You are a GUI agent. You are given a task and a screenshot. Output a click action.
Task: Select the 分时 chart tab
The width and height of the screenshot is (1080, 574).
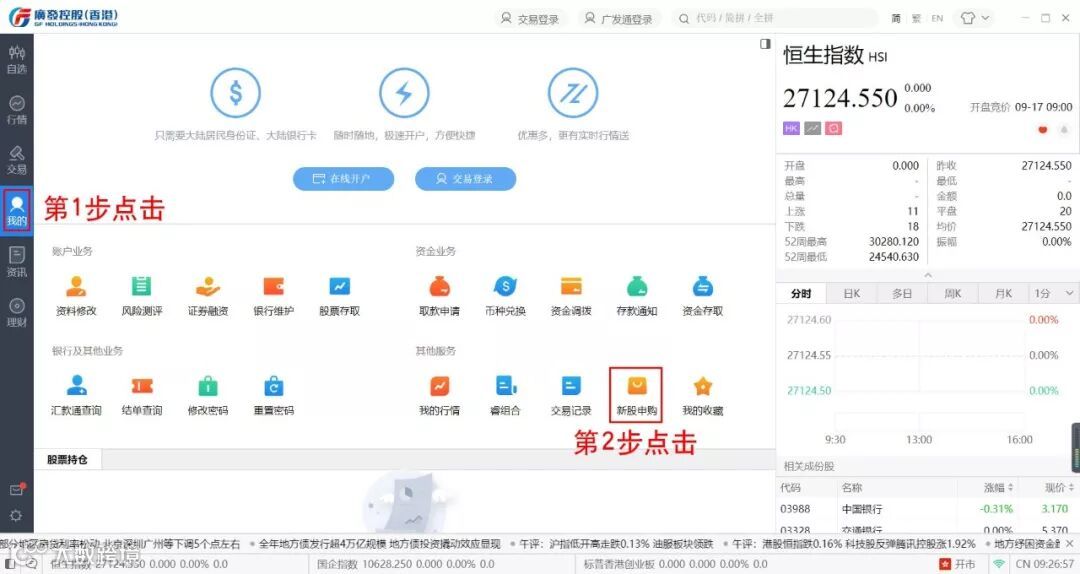pyautogui.click(x=801, y=294)
